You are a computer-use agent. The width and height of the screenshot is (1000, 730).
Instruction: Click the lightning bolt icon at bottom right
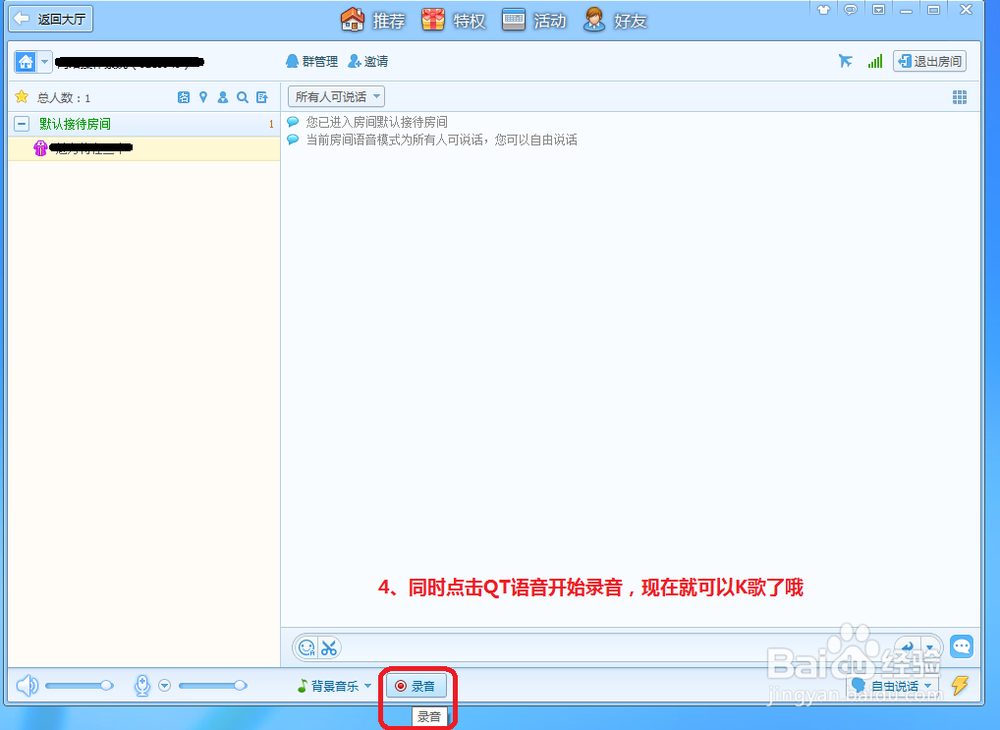coord(959,685)
